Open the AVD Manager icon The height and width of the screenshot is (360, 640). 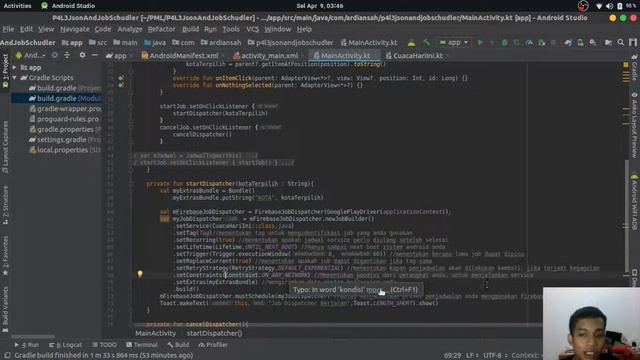pyautogui.click(x=580, y=42)
